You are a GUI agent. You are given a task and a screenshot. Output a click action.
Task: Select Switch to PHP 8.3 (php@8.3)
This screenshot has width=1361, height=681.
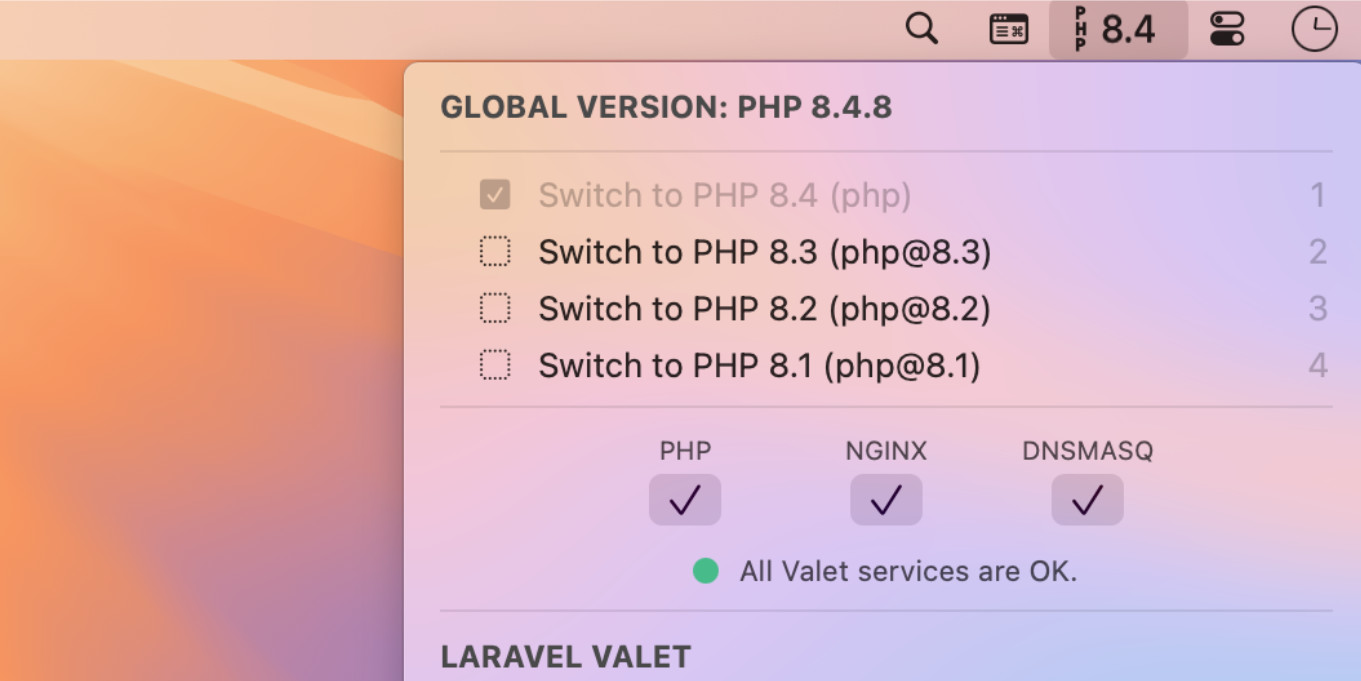click(764, 252)
